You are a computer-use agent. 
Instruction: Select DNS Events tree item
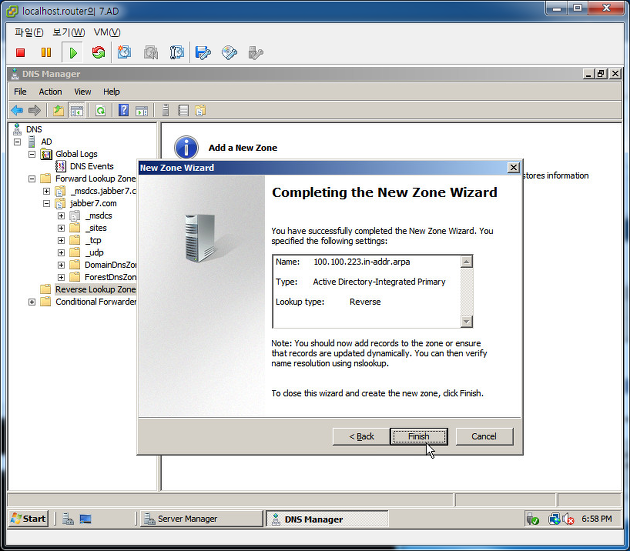[92, 166]
